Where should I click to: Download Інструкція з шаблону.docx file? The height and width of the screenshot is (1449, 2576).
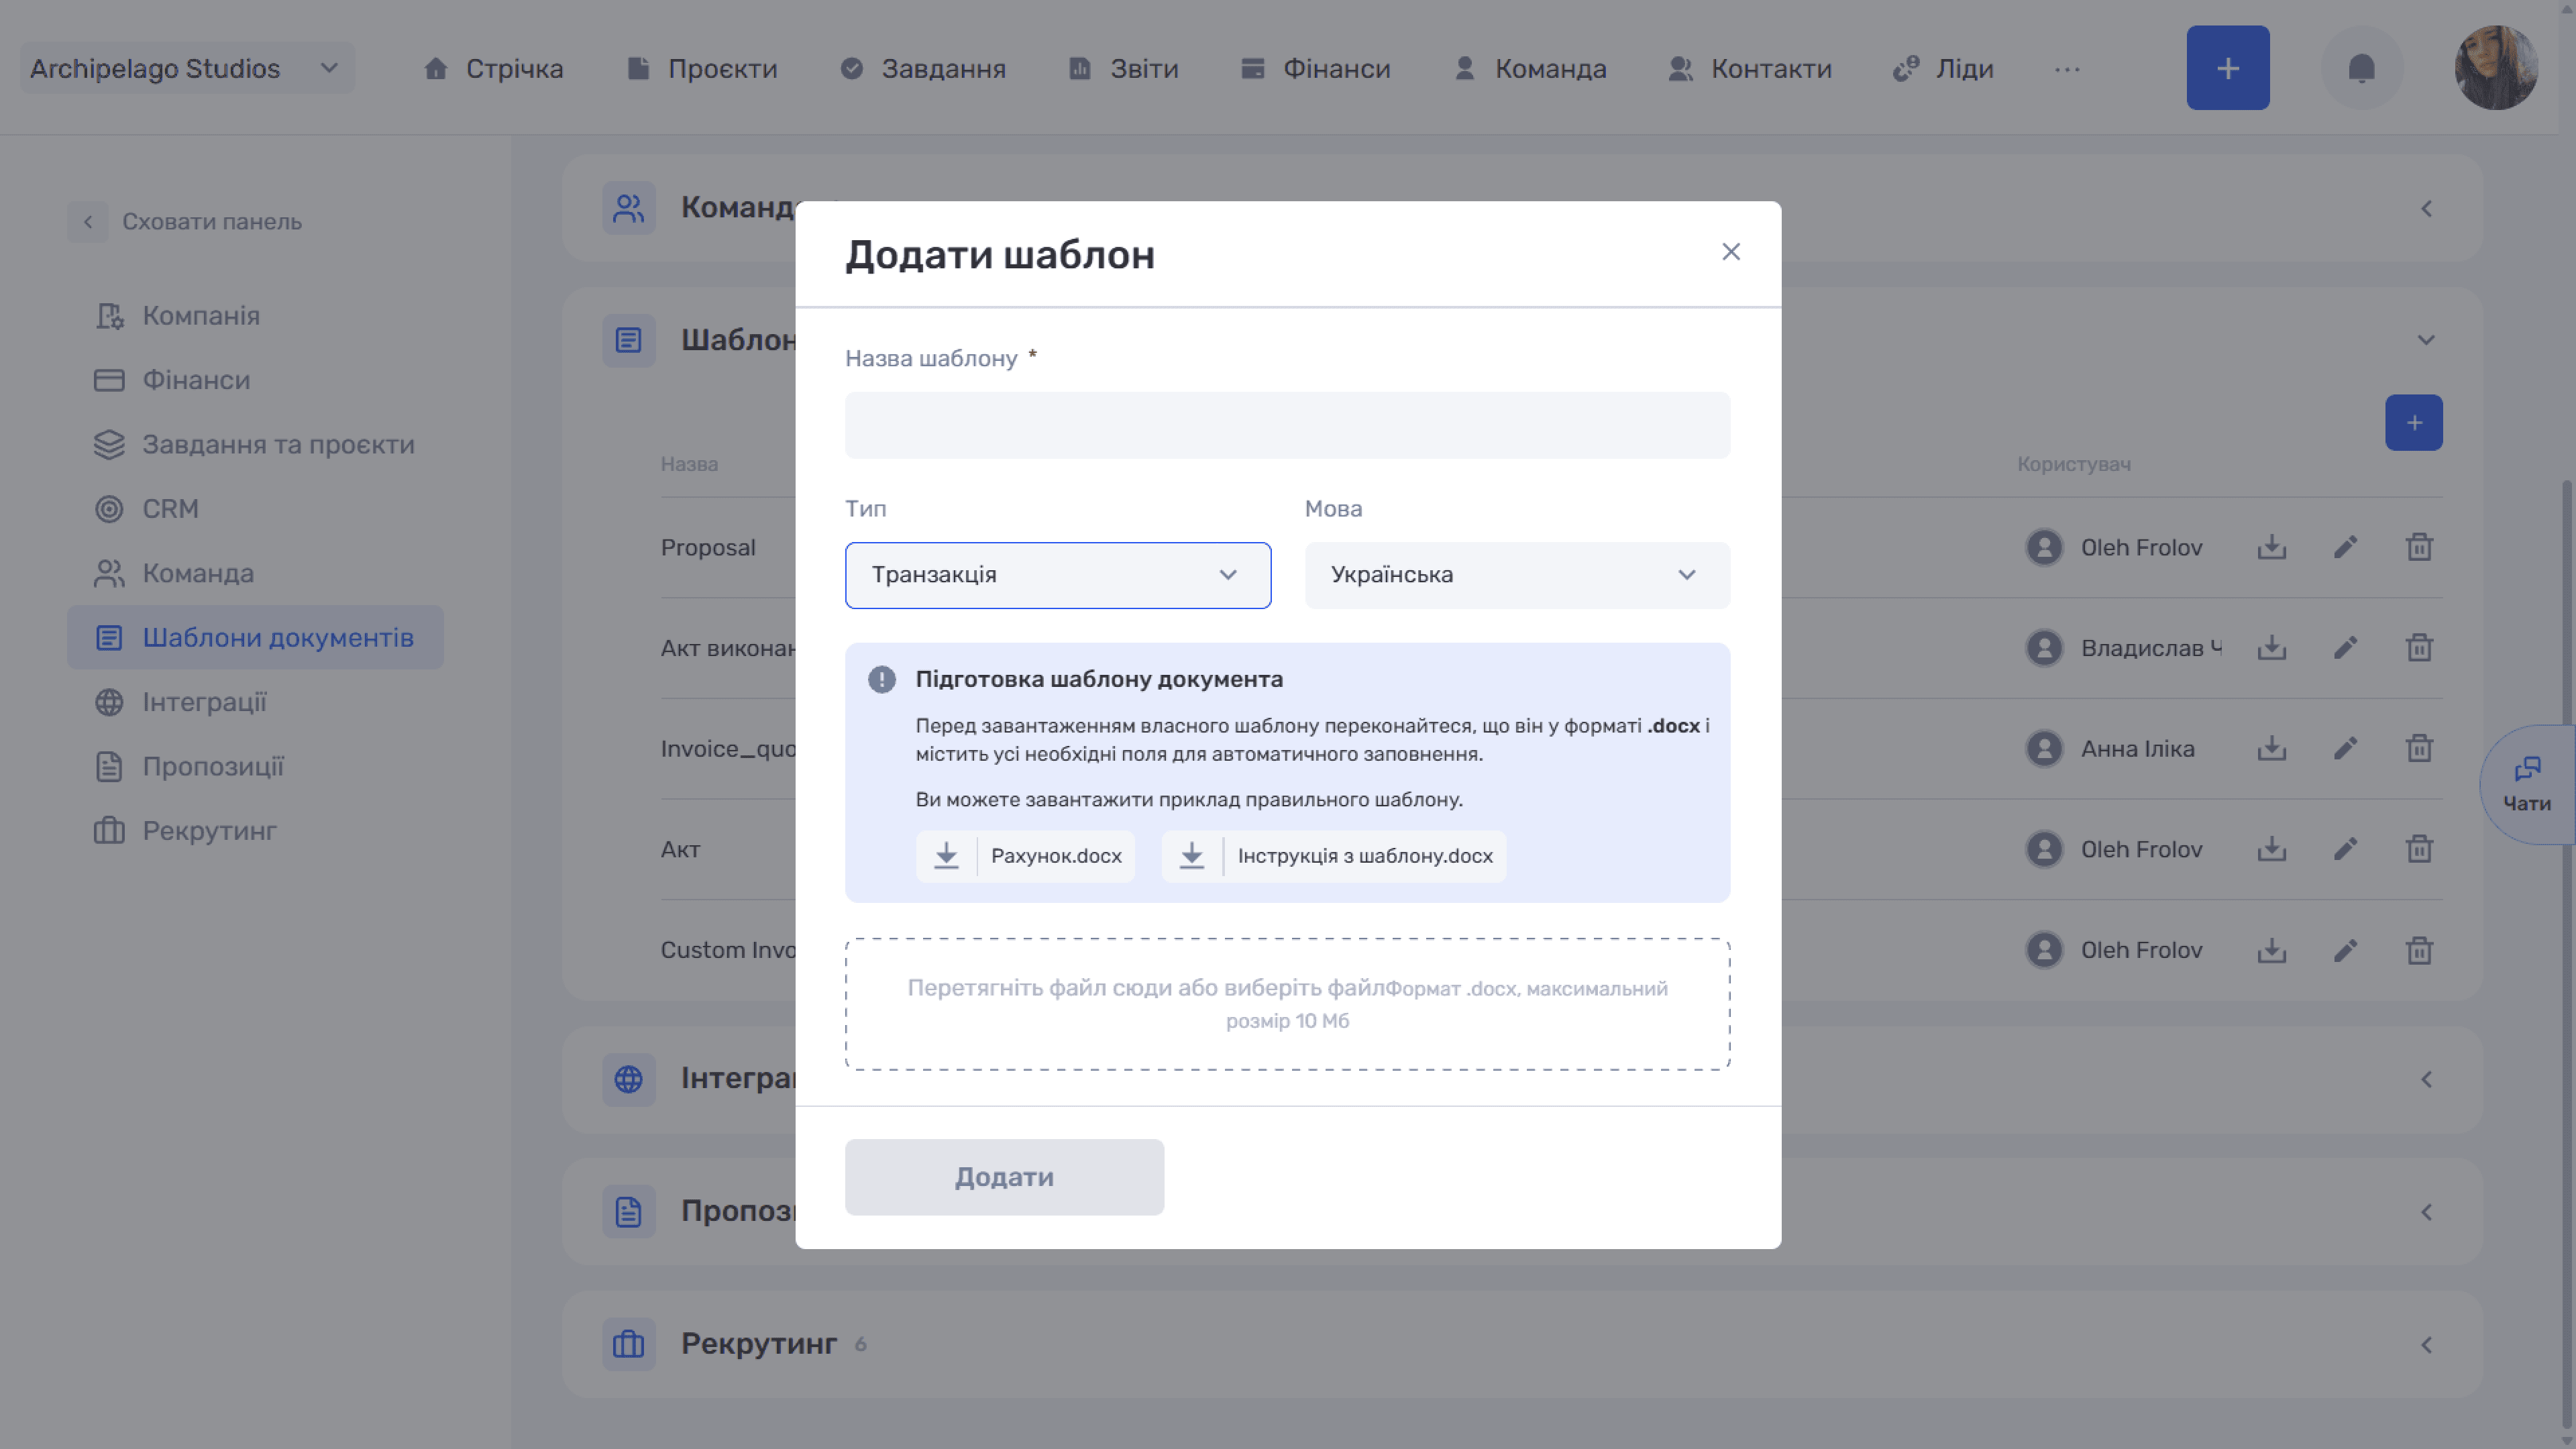[x=1334, y=856]
